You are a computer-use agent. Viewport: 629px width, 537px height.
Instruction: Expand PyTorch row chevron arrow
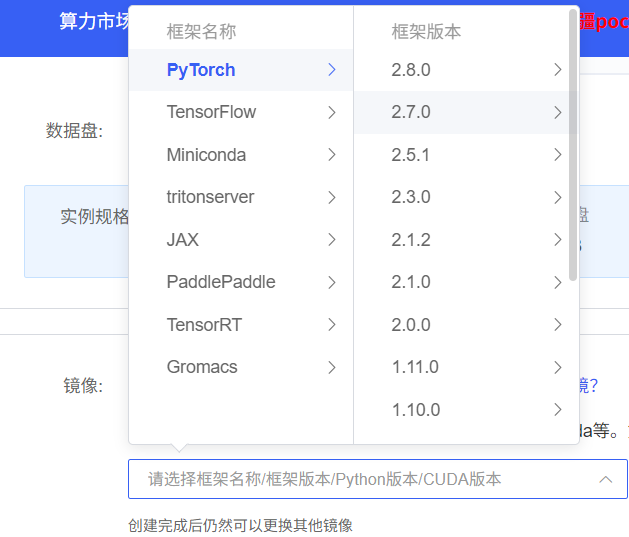pos(332,70)
